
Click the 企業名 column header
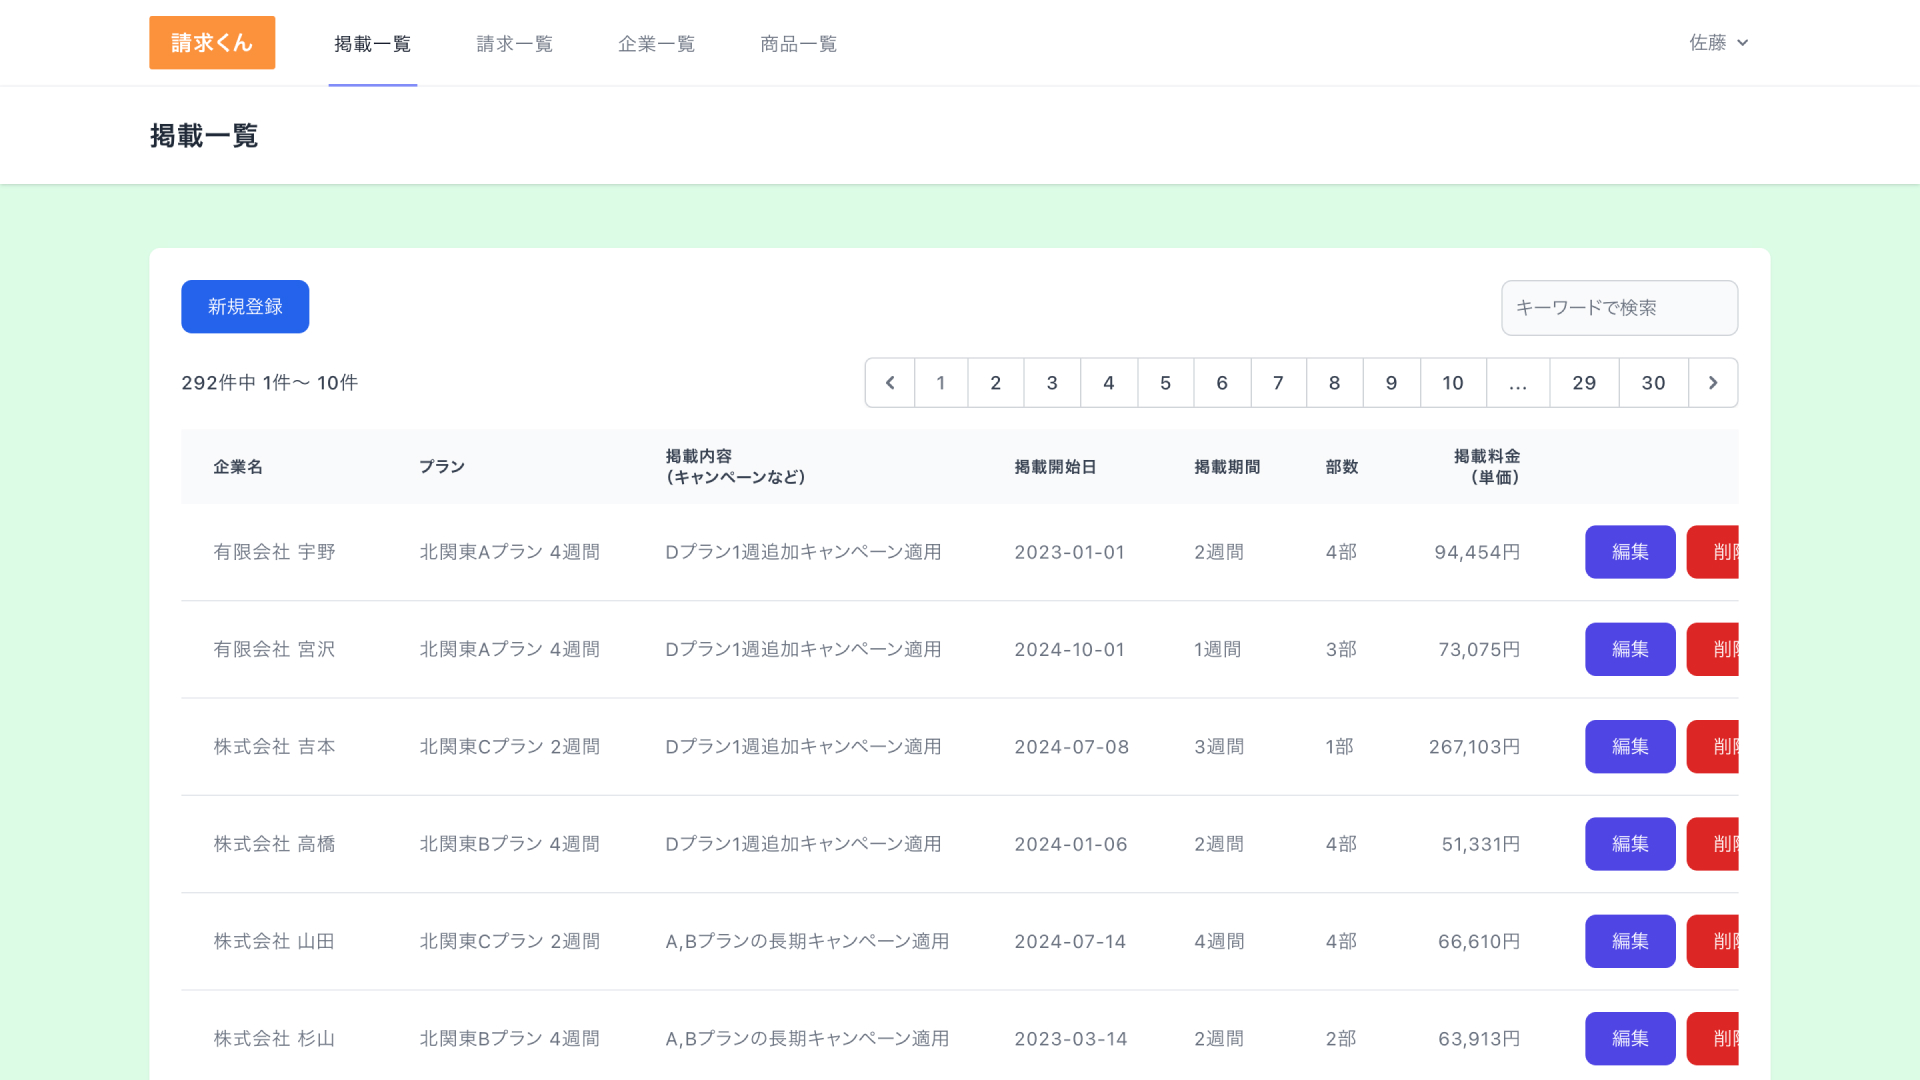coord(238,467)
